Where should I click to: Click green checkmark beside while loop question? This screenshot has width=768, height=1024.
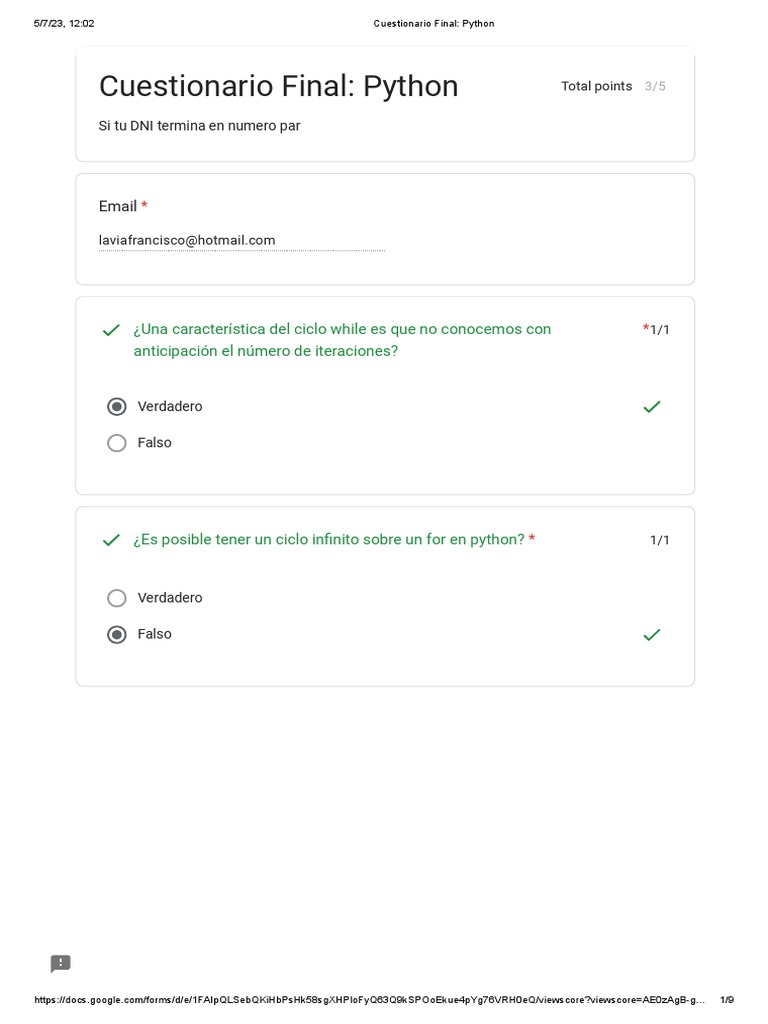tap(111, 330)
